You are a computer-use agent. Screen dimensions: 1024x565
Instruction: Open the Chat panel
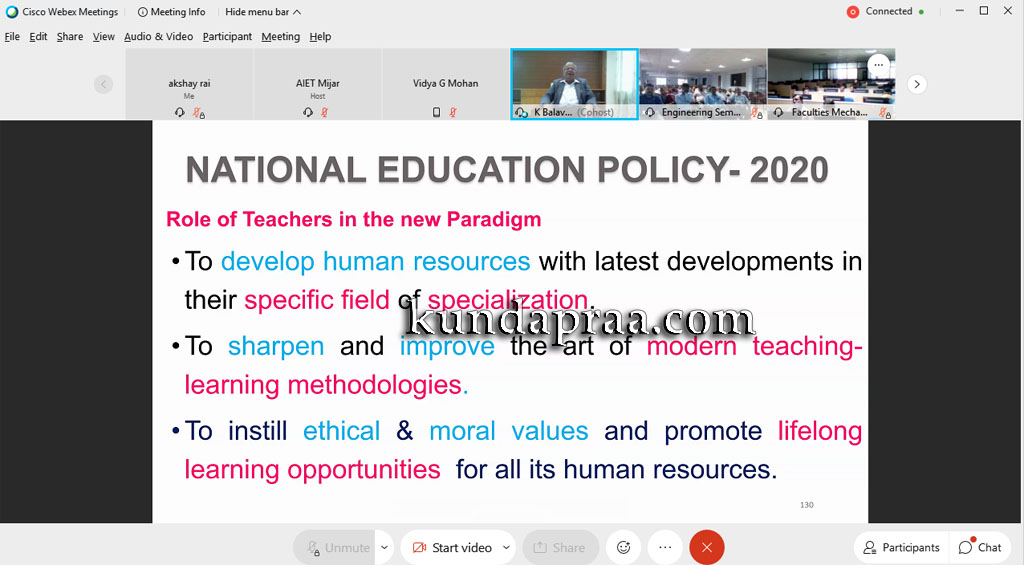pos(980,547)
